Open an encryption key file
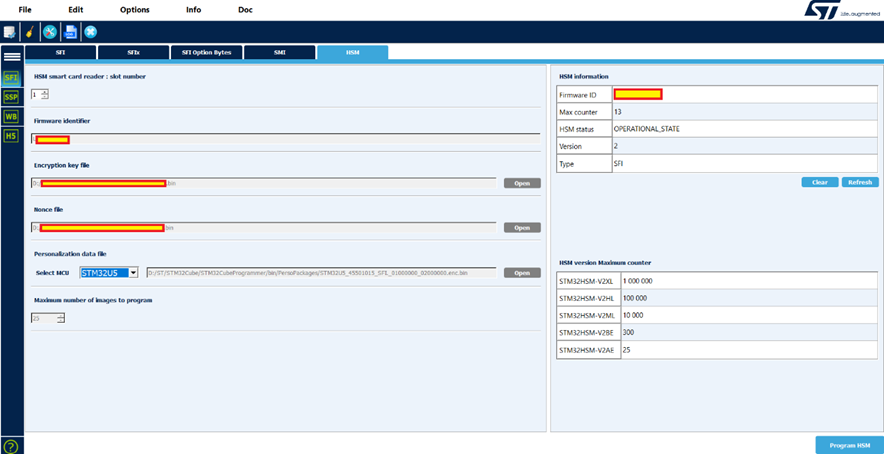This screenshot has height=454, width=884. (522, 183)
